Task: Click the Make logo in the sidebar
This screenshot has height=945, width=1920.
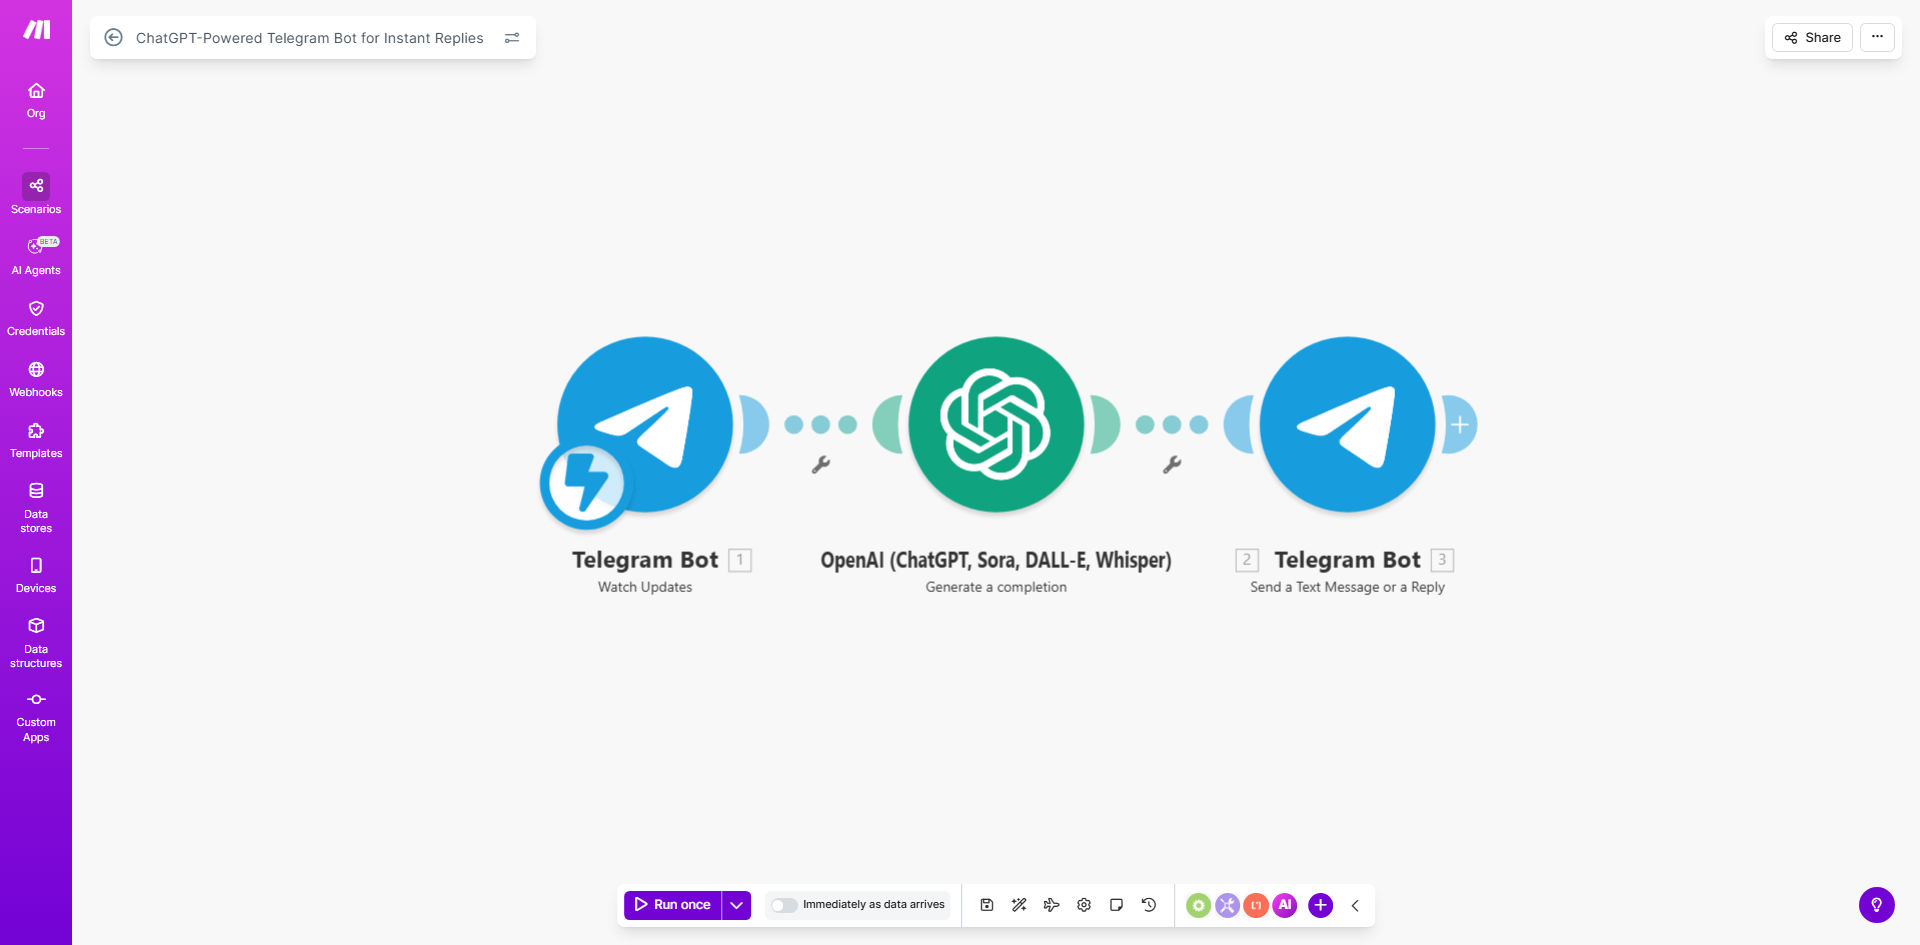Action: click(36, 30)
